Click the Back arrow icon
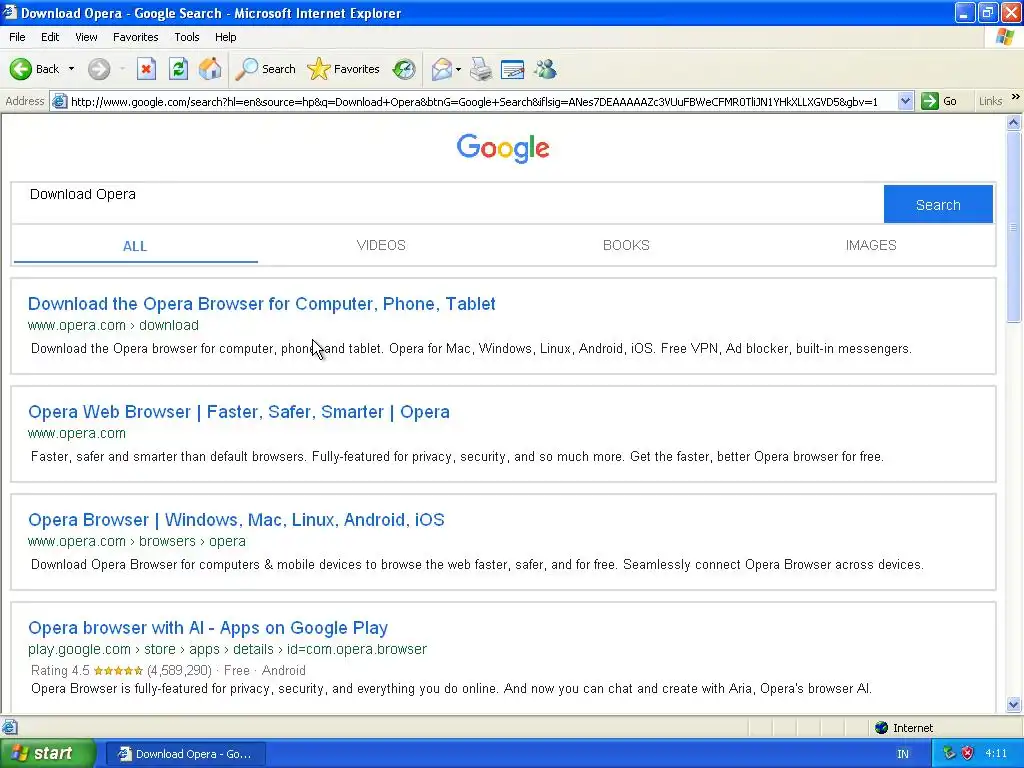 tap(21, 69)
